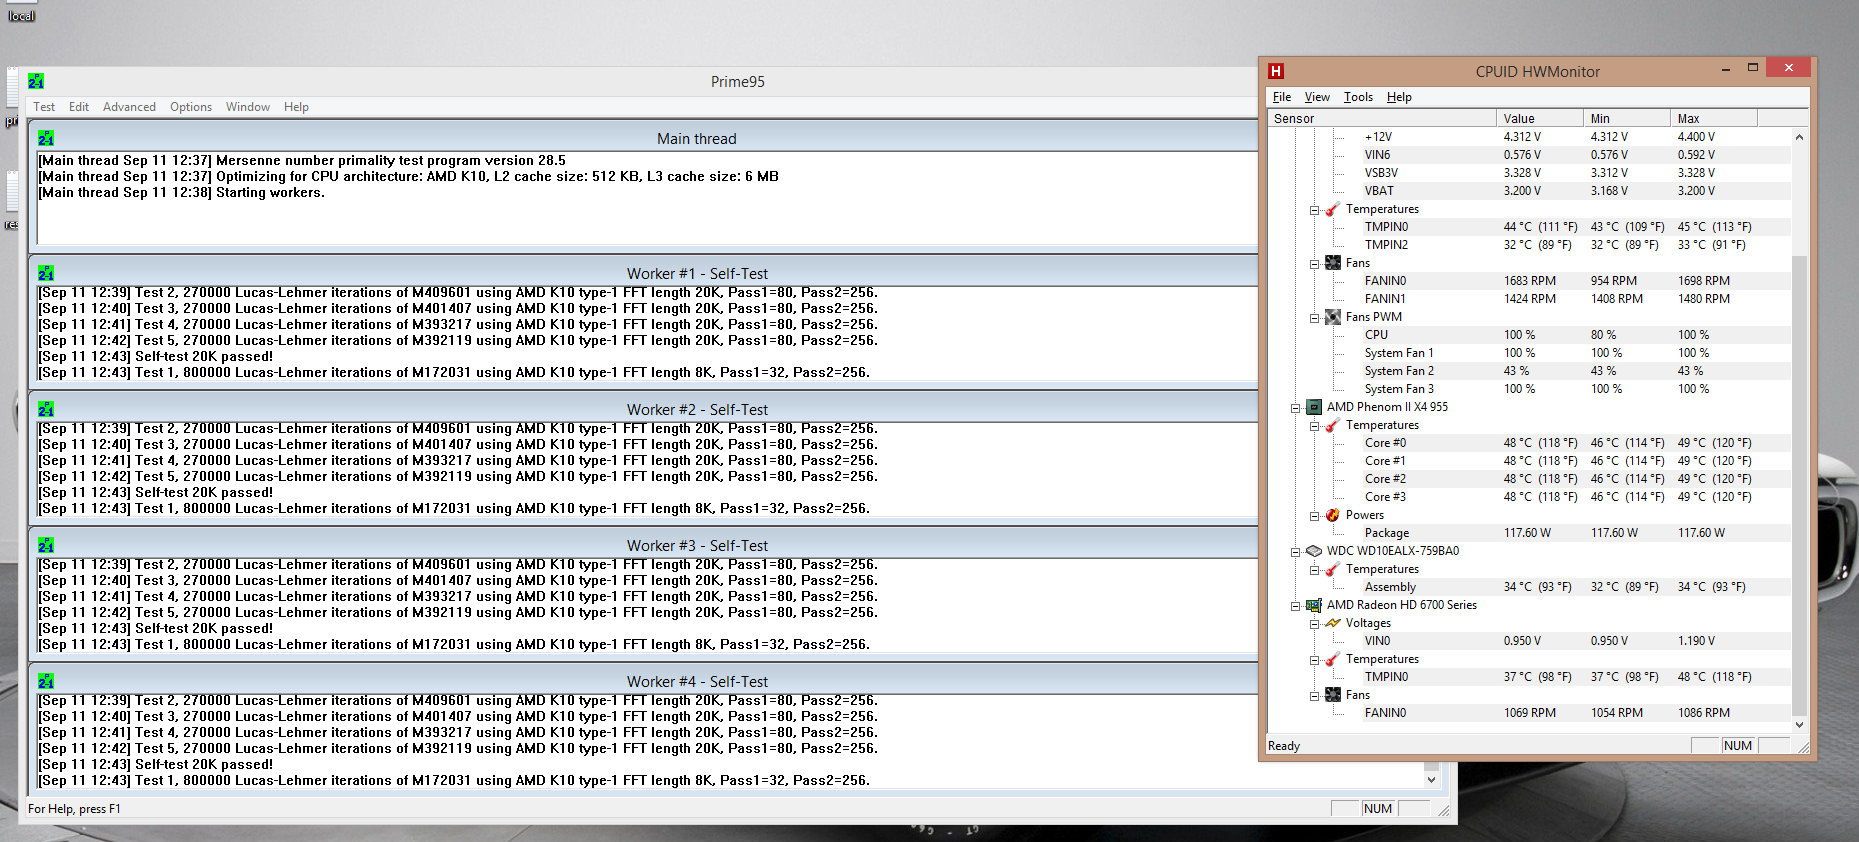Open the Test menu in Prime95
Image resolution: width=1859 pixels, height=842 pixels.
[x=44, y=107]
